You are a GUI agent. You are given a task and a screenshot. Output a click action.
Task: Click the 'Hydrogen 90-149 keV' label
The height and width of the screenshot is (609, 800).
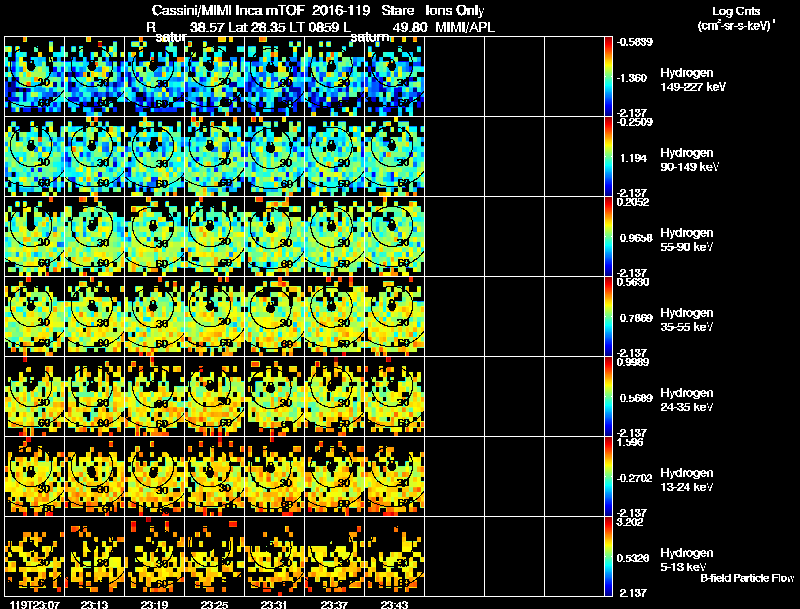[x=689, y=160]
